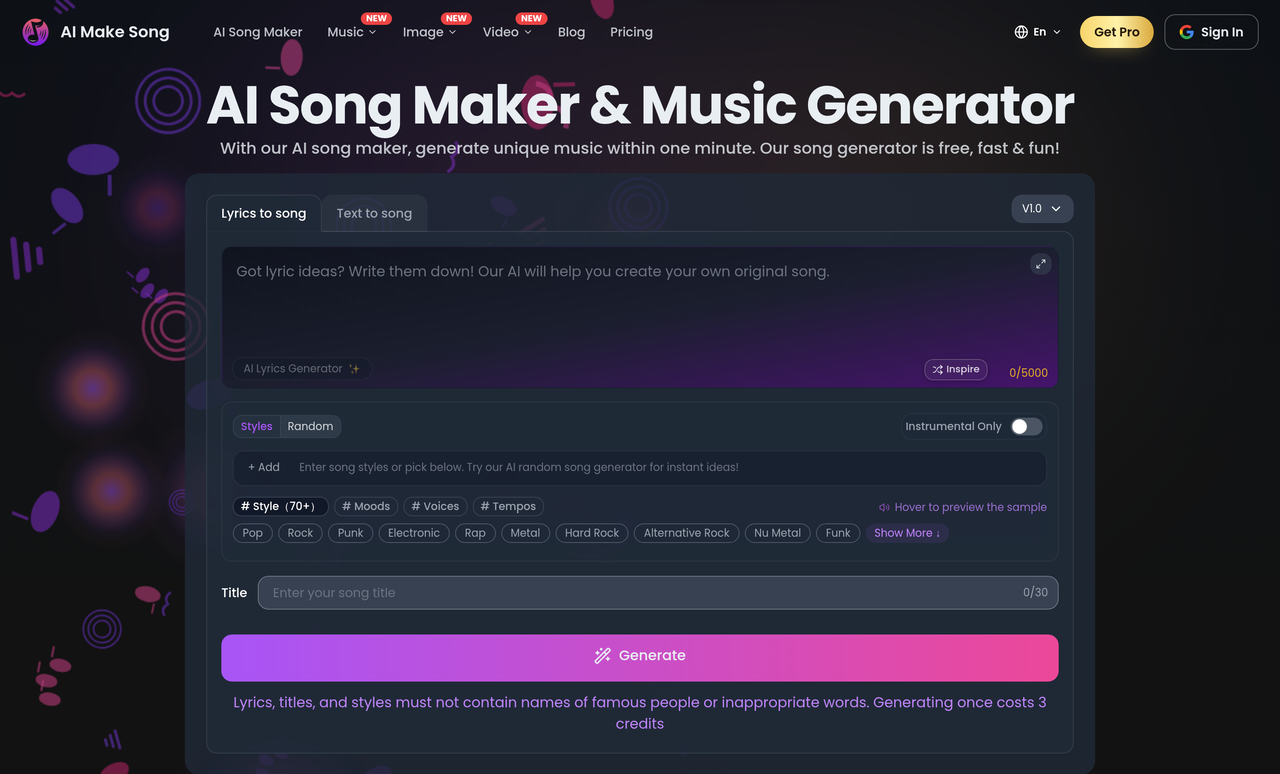Screen dimensions: 1280x774
Task: Pick the Rock style tag
Action: point(301,533)
